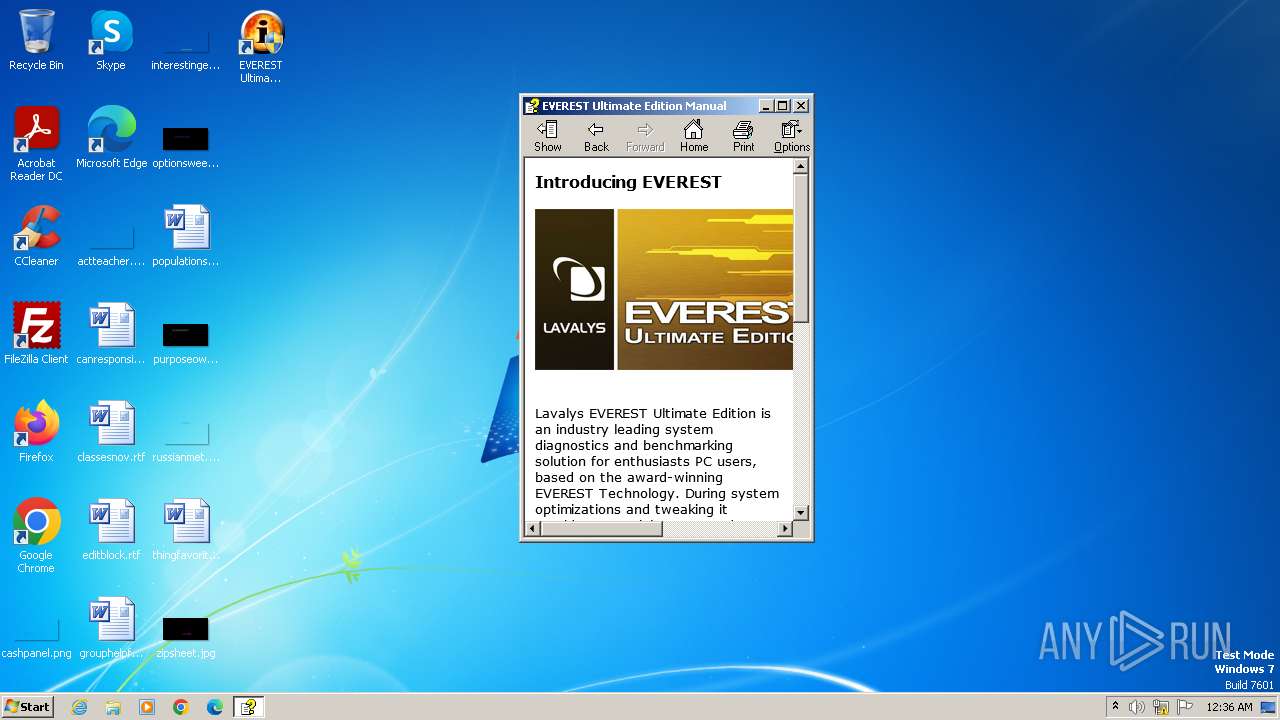
Task: Click the volume speaker tray icon
Action: tap(1137, 707)
